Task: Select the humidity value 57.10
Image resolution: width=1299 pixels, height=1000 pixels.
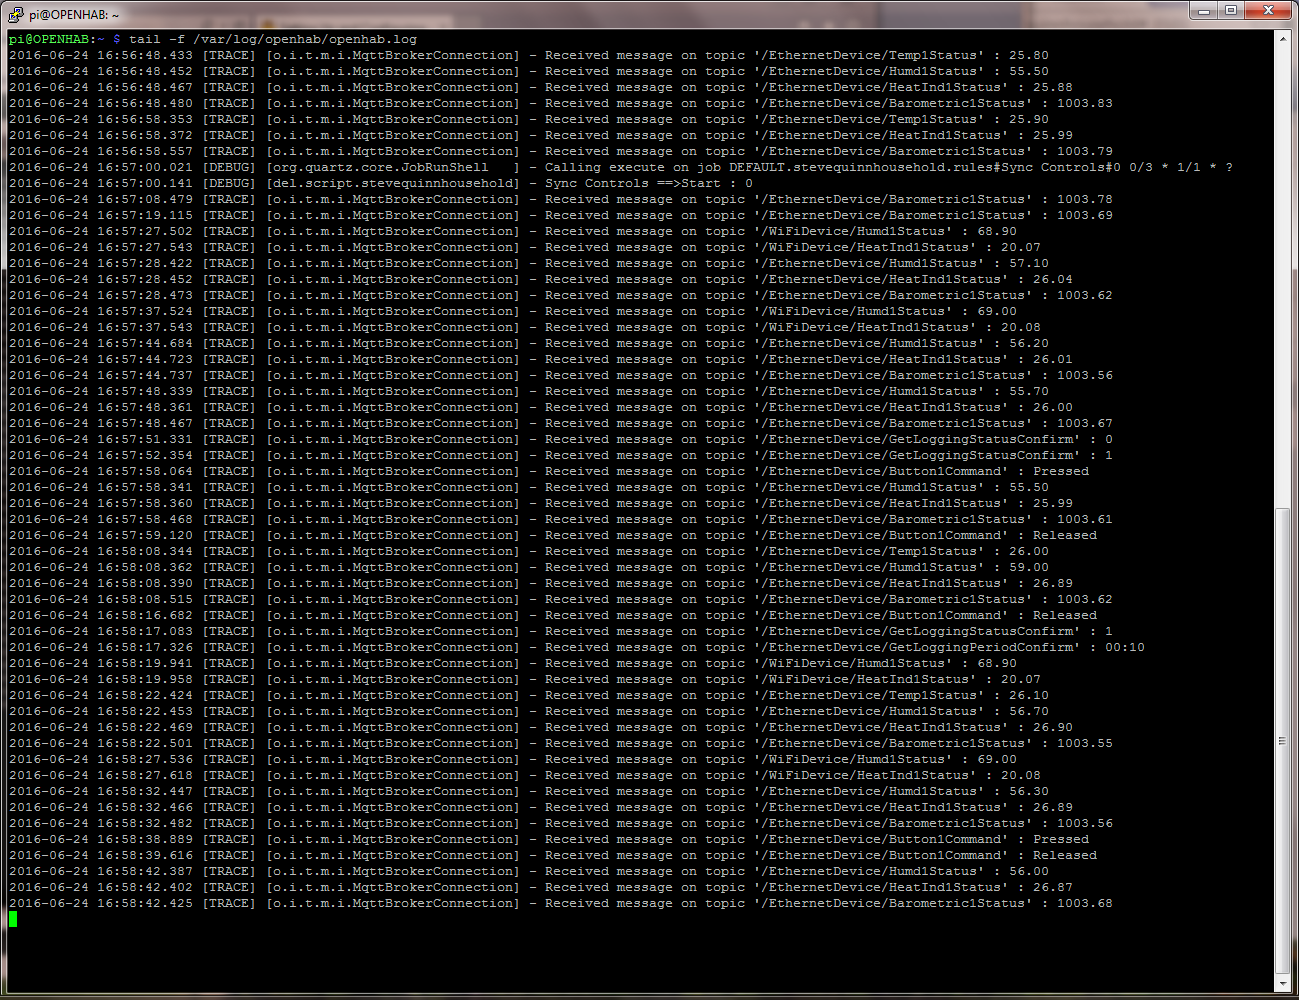Action: coord(1029,263)
